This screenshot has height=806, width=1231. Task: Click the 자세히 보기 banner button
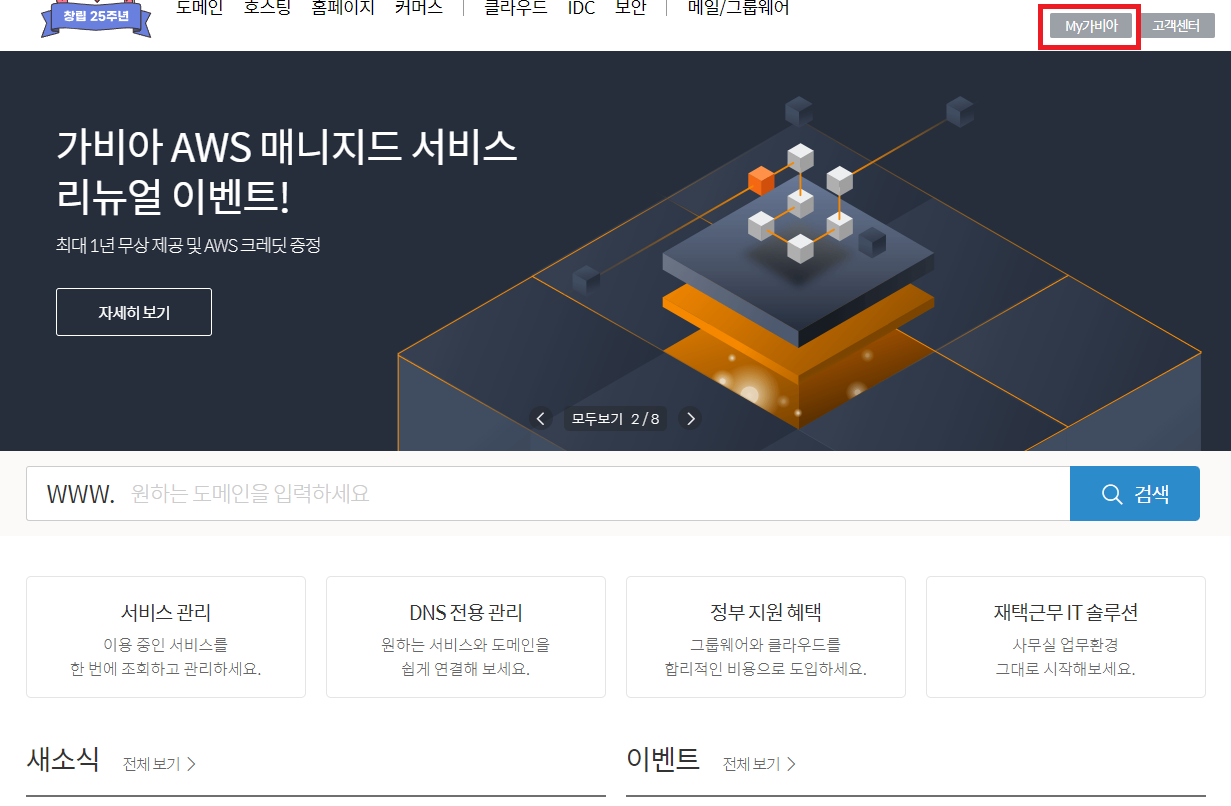coord(133,311)
